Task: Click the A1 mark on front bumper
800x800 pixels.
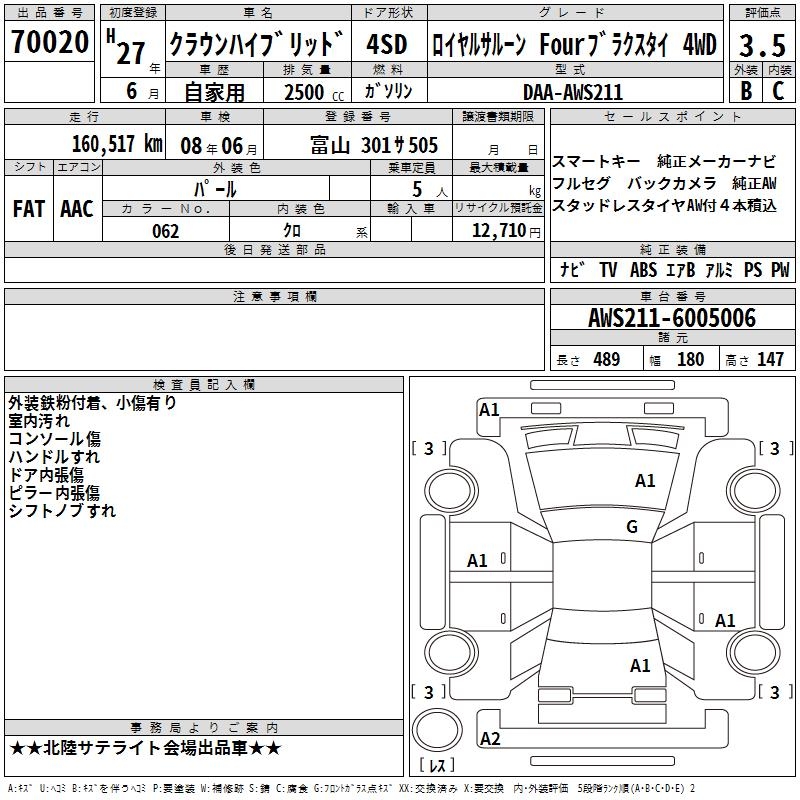Action: pyautogui.click(x=489, y=409)
